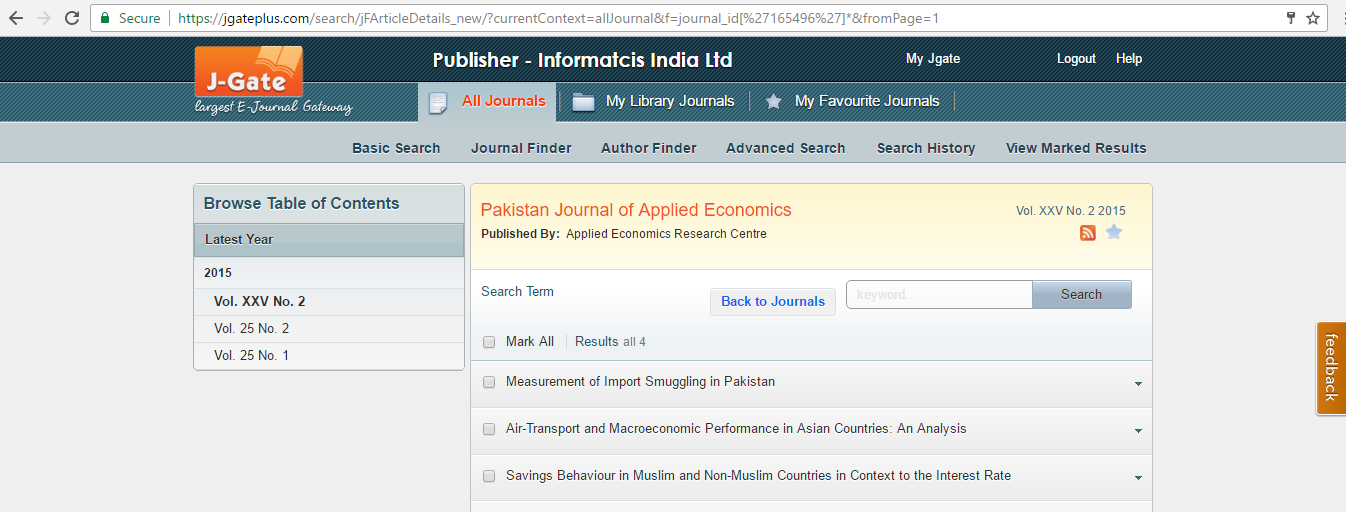Open the feedback side tab

click(x=1331, y=368)
